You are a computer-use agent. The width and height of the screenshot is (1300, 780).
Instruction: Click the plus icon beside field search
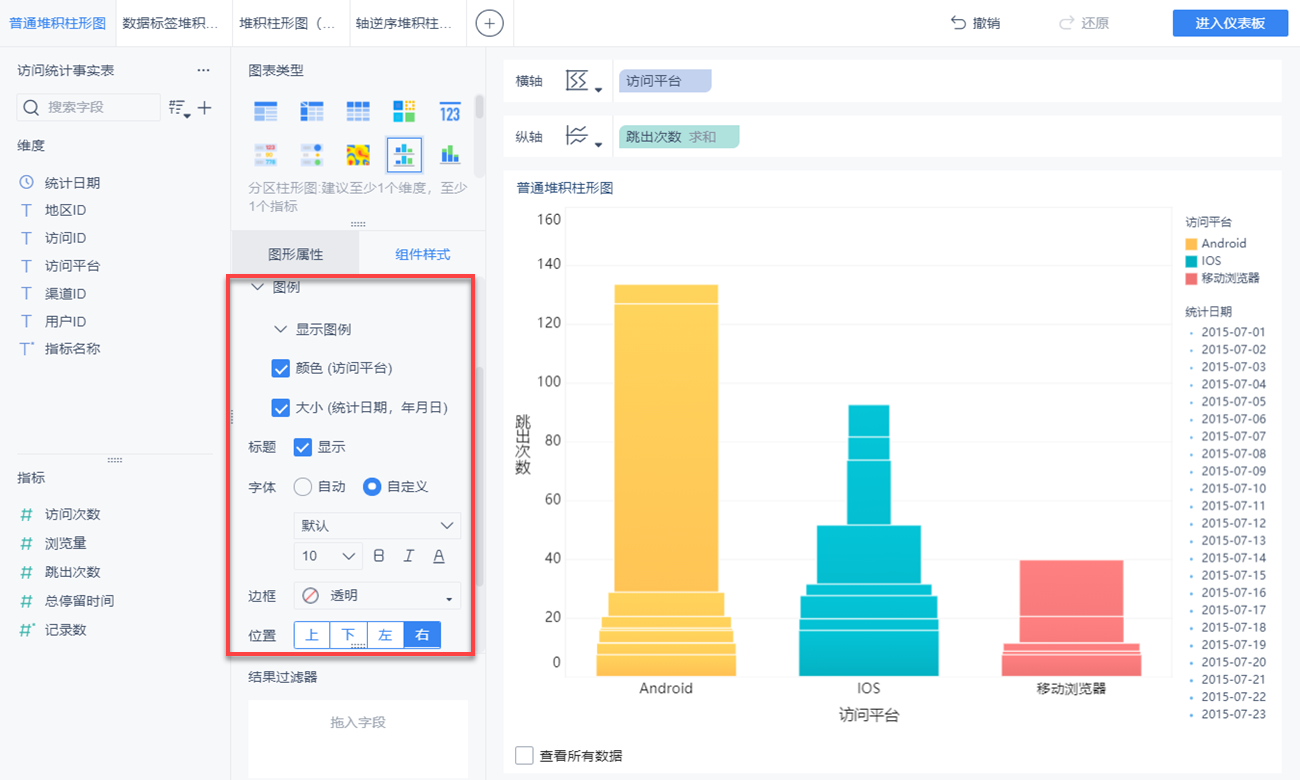[x=205, y=107]
